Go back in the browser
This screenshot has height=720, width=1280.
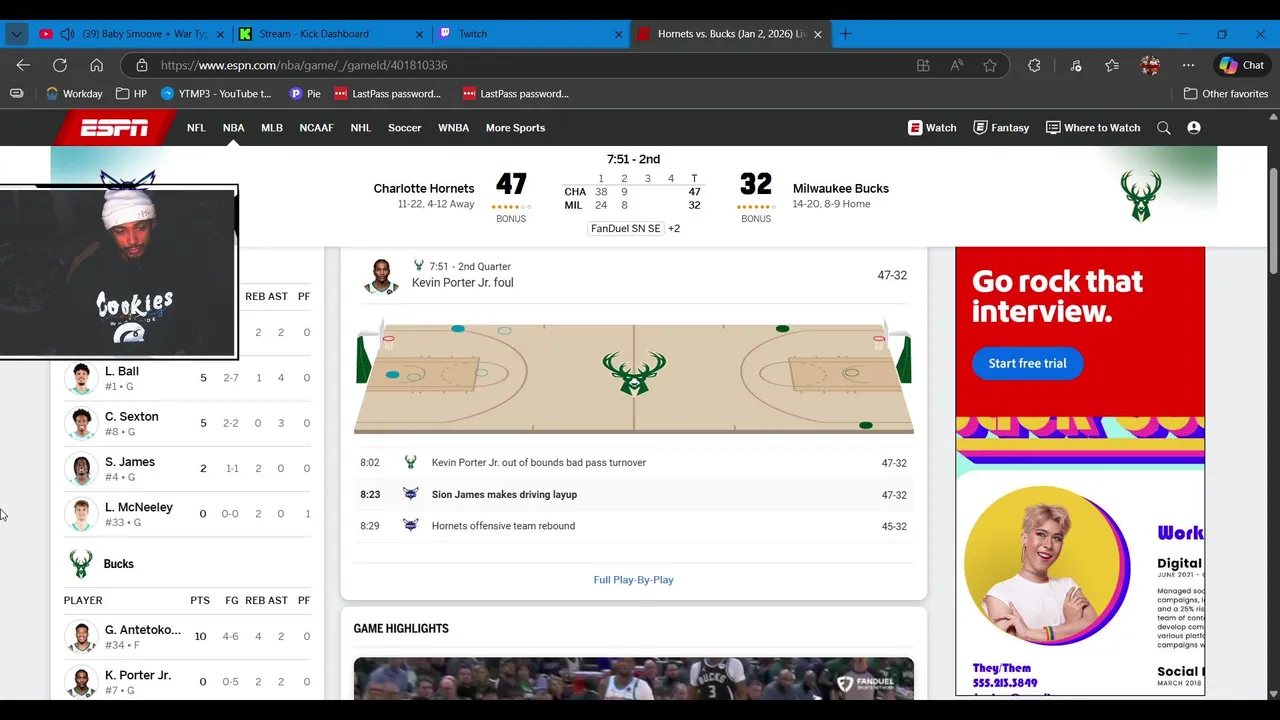[23, 65]
